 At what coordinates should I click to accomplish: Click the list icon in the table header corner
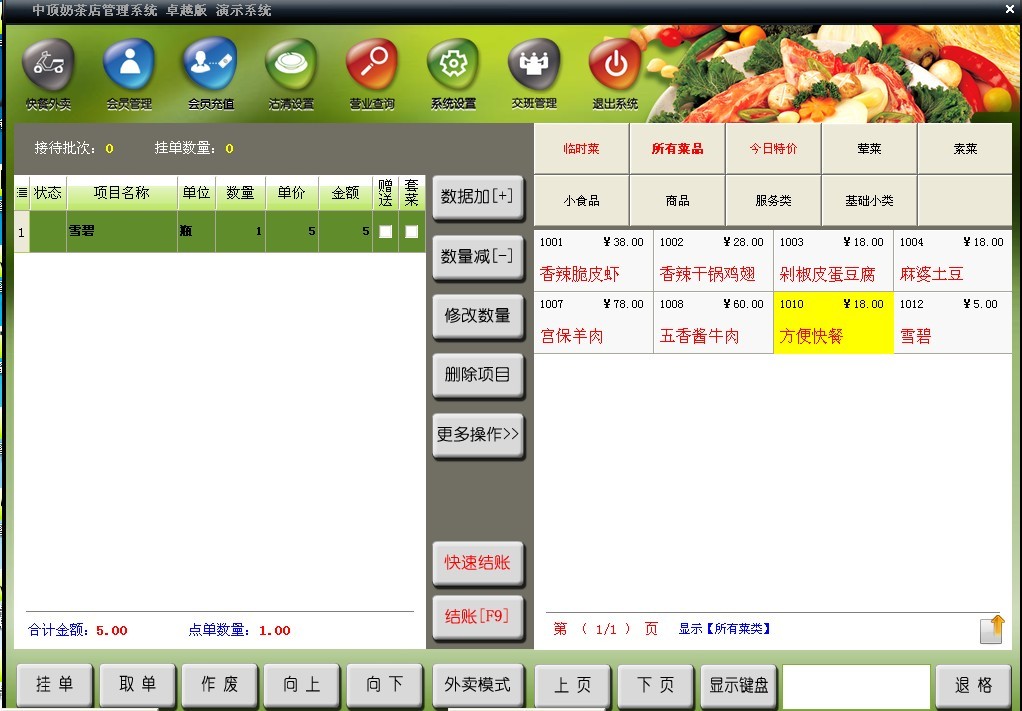tap(22, 193)
